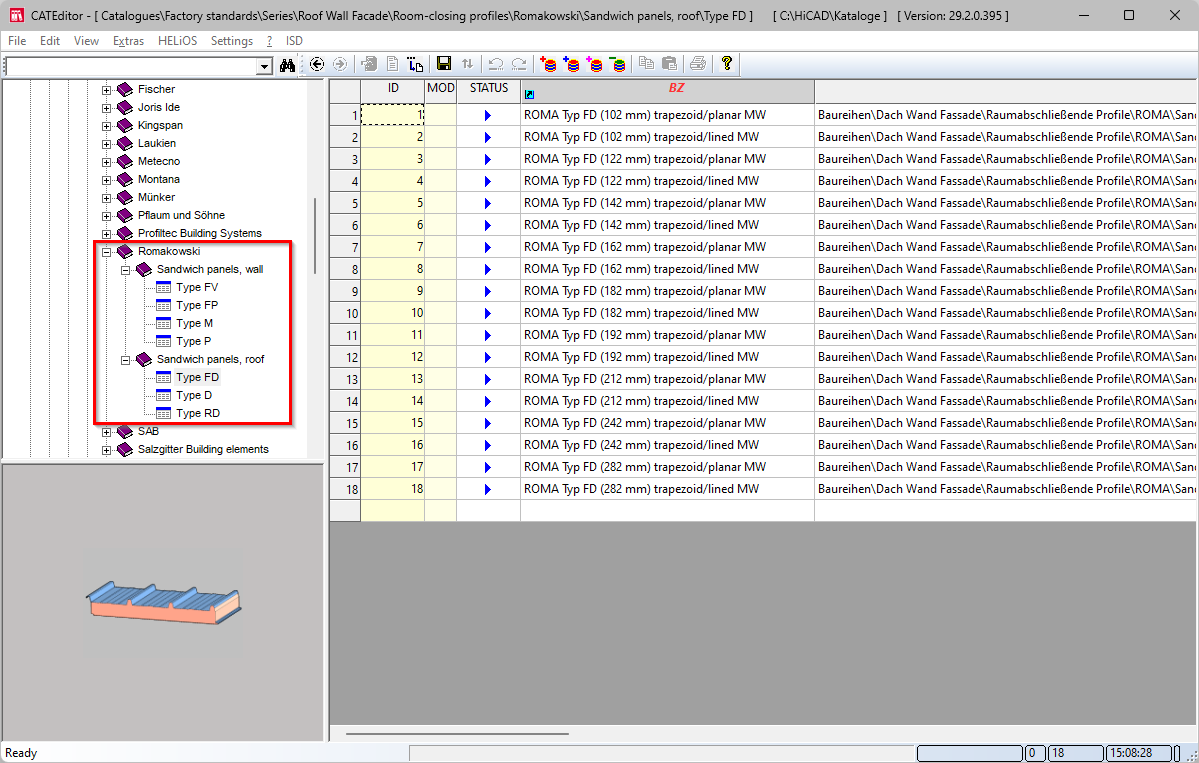1199x763 pixels.
Task: Click the Undo toolbar icon
Action: coord(496,64)
